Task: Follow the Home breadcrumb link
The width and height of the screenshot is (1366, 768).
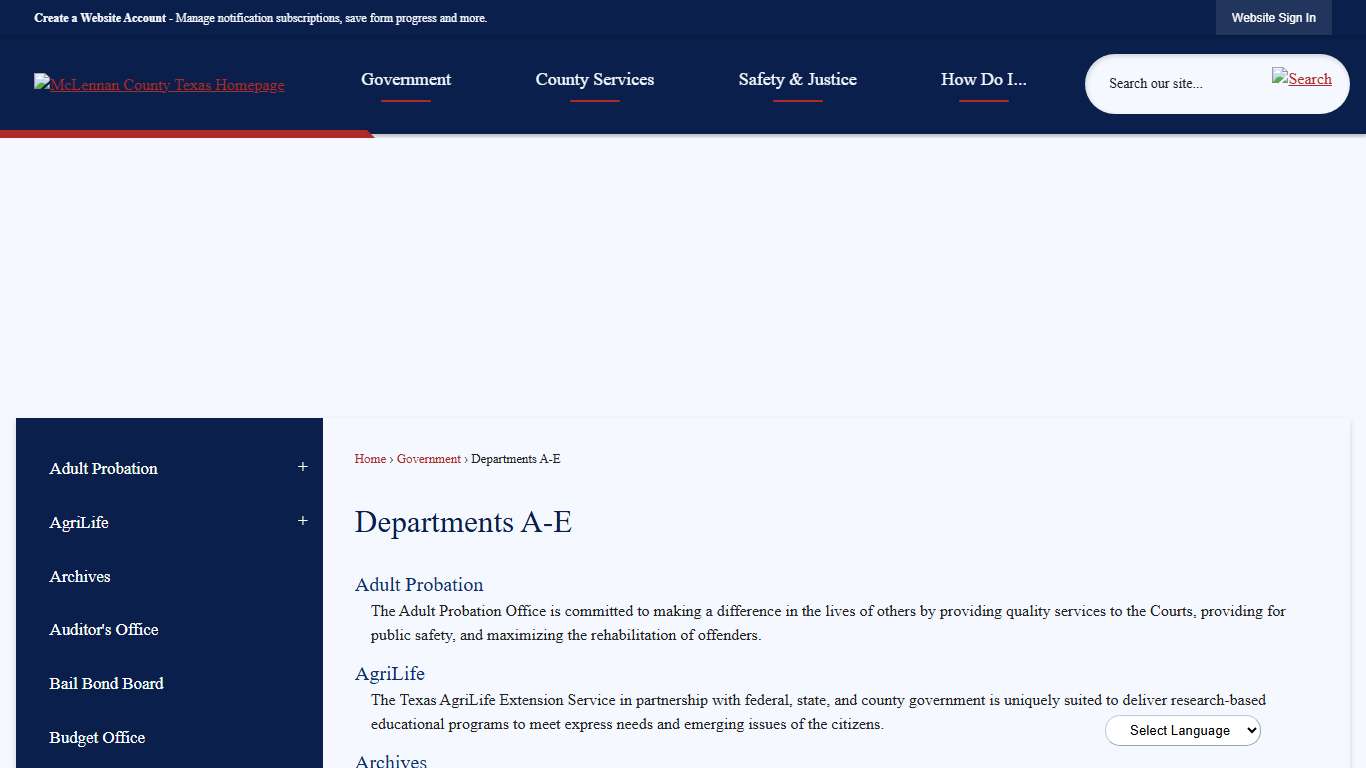Action: pyautogui.click(x=369, y=459)
